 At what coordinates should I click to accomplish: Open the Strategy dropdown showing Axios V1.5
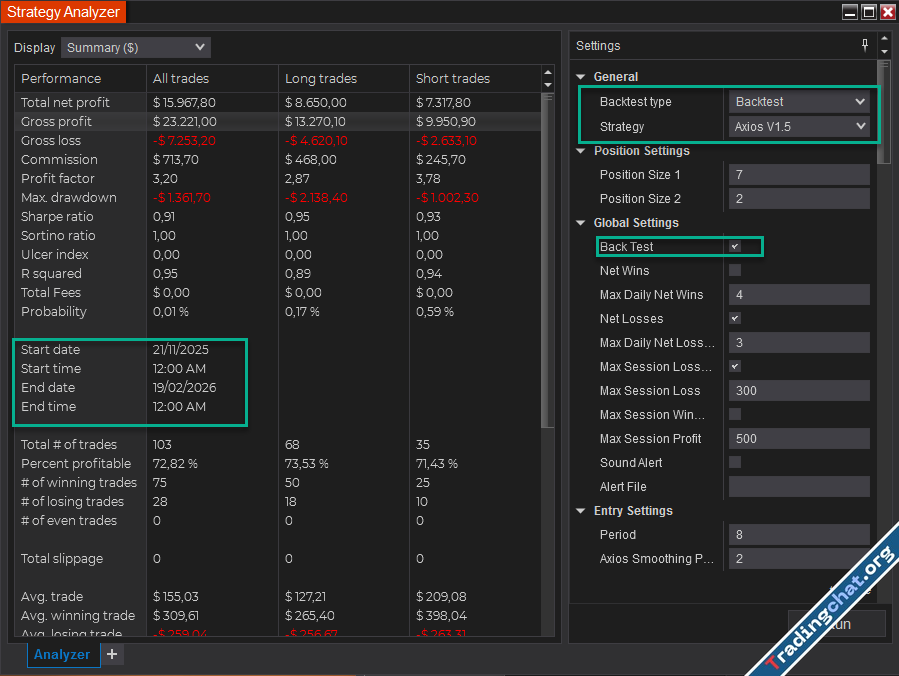(x=799, y=126)
